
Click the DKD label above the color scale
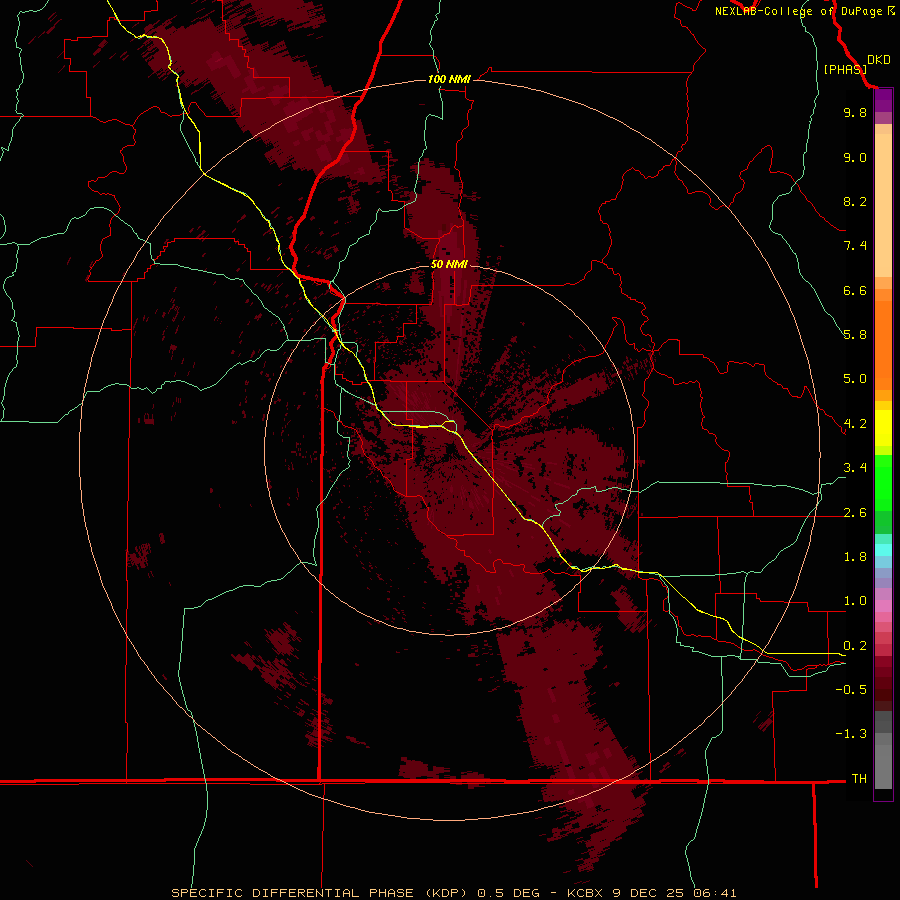pos(879,60)
